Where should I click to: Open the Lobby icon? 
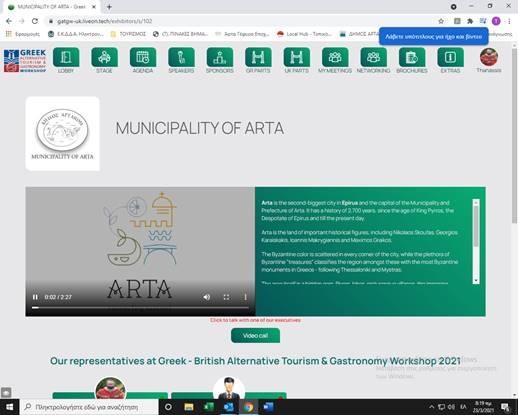coord(66,57)
